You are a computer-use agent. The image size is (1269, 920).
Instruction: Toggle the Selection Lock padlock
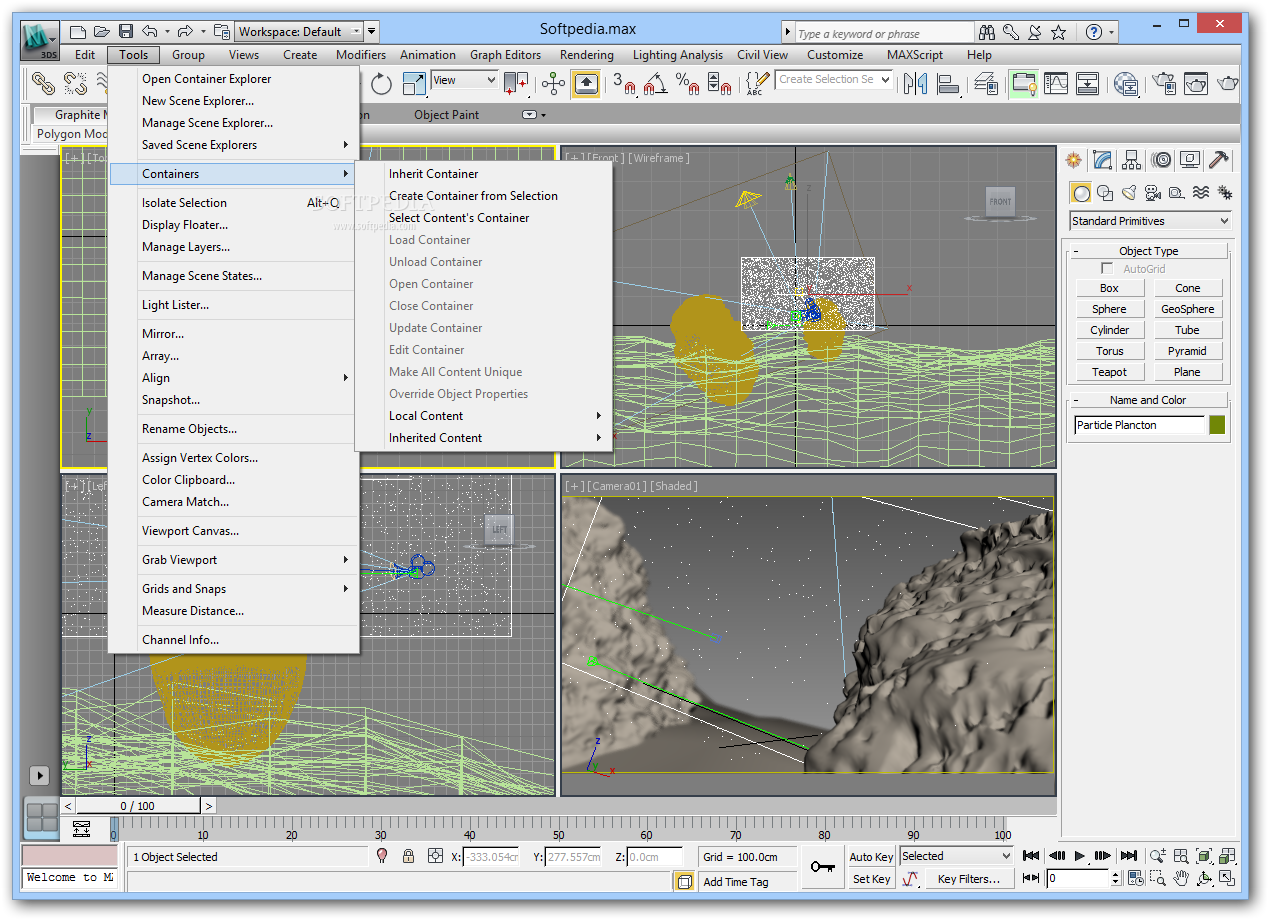[408, 856]
